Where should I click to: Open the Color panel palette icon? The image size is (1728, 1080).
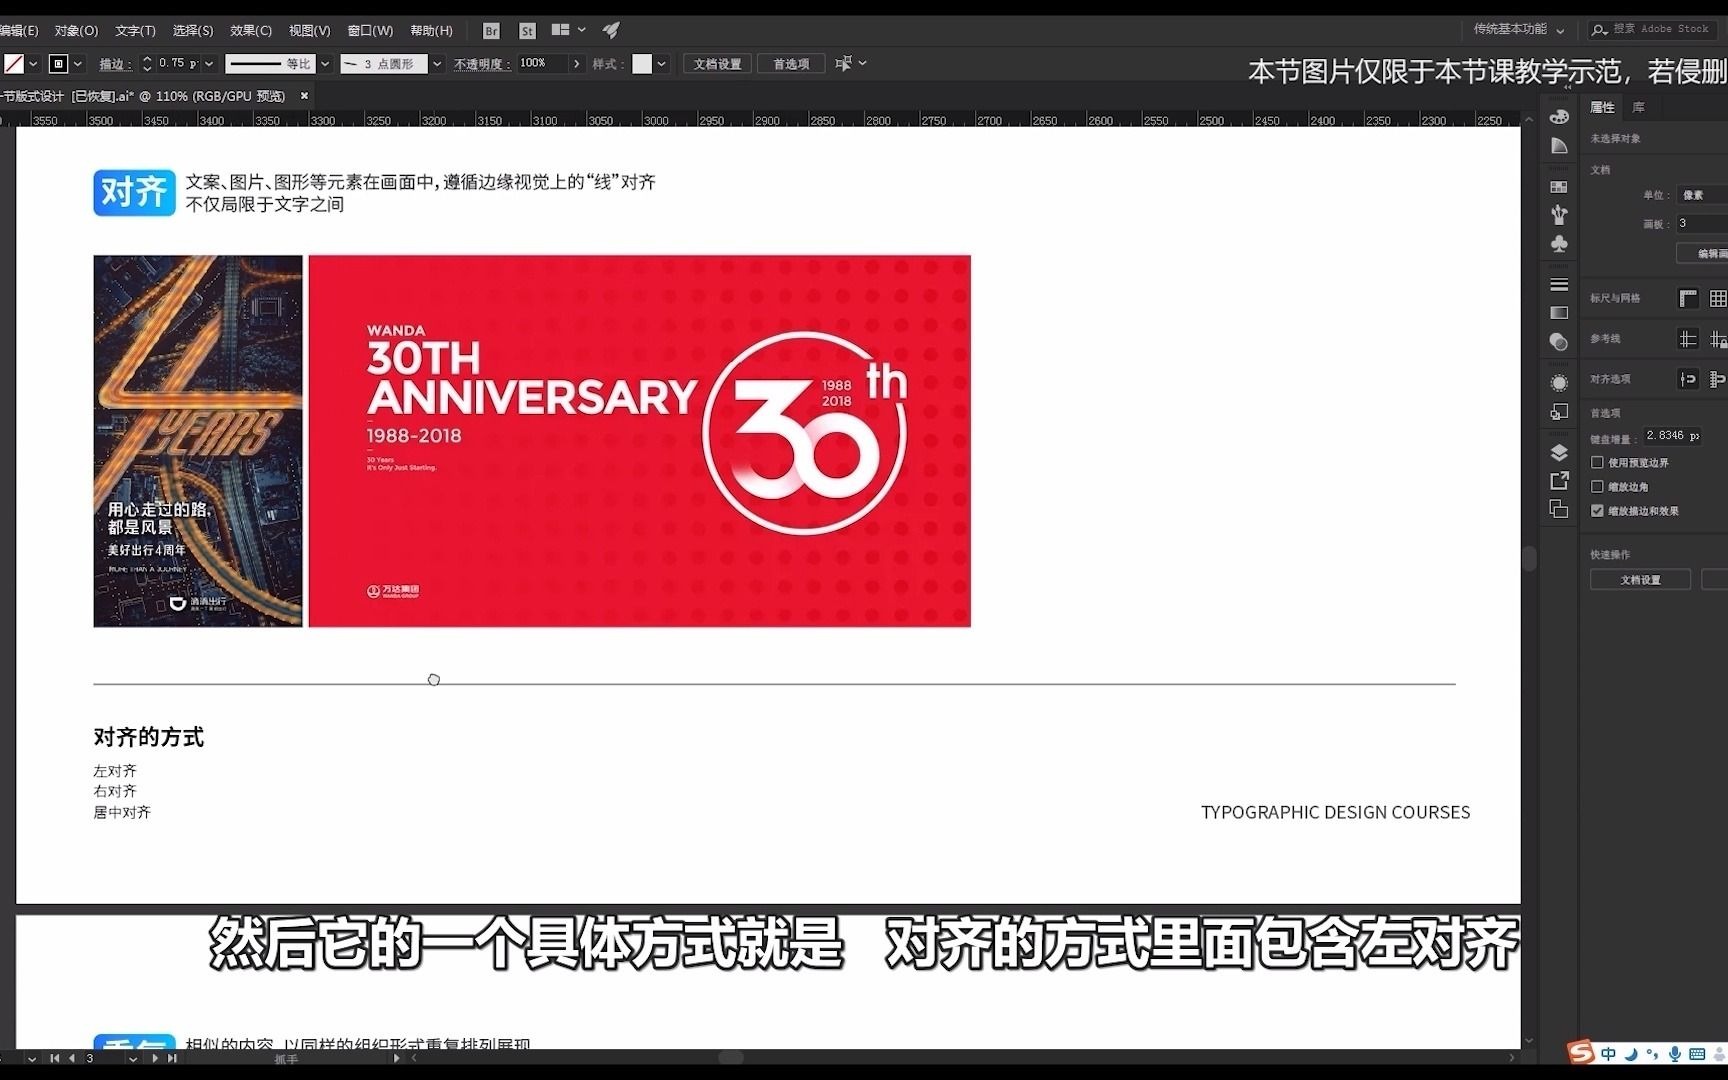1558,116
